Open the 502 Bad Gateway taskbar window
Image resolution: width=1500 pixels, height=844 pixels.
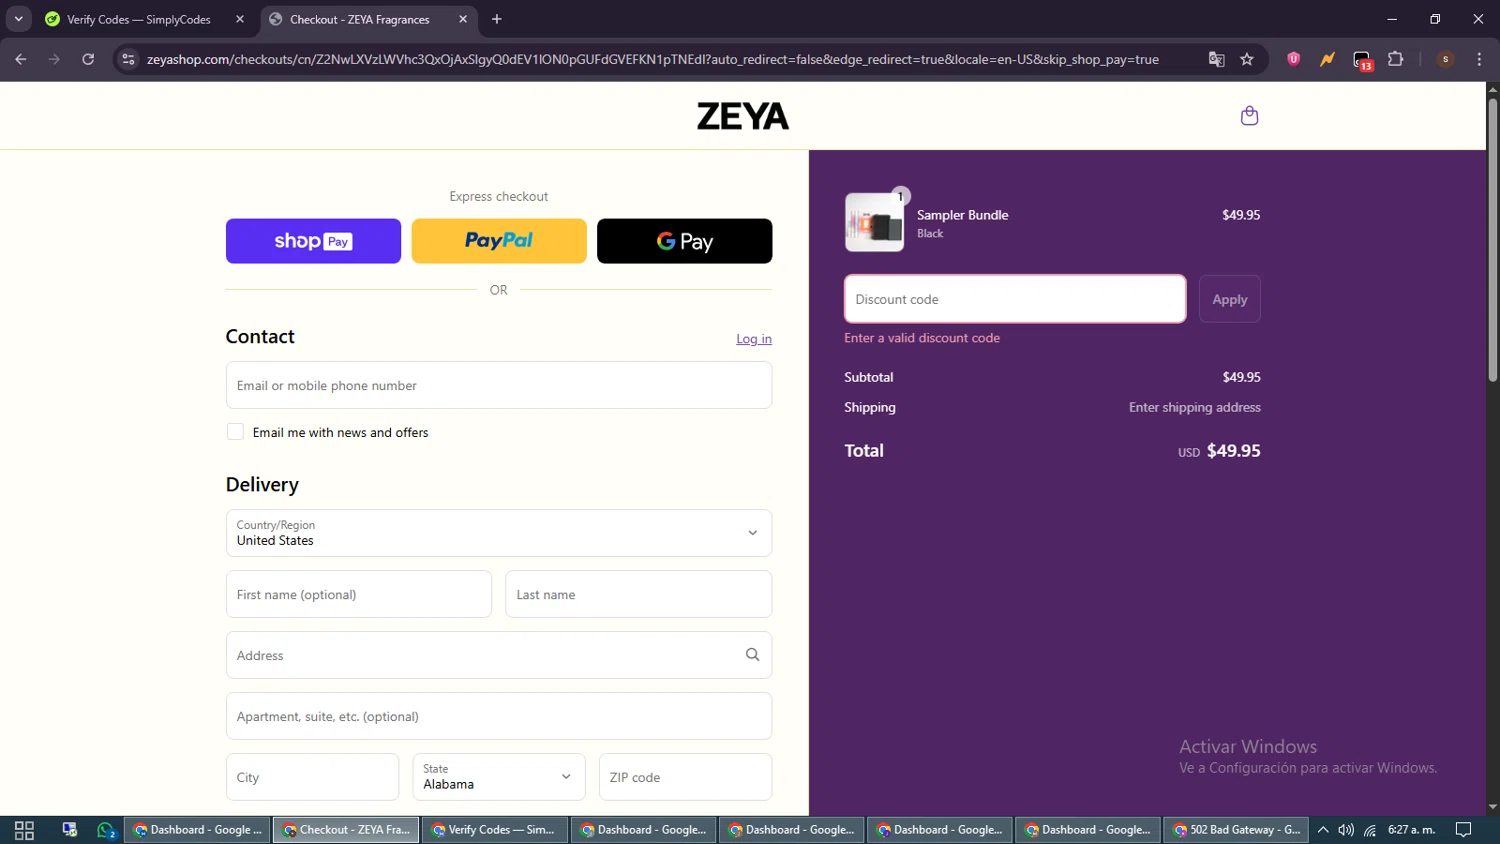click(1237, 830)
